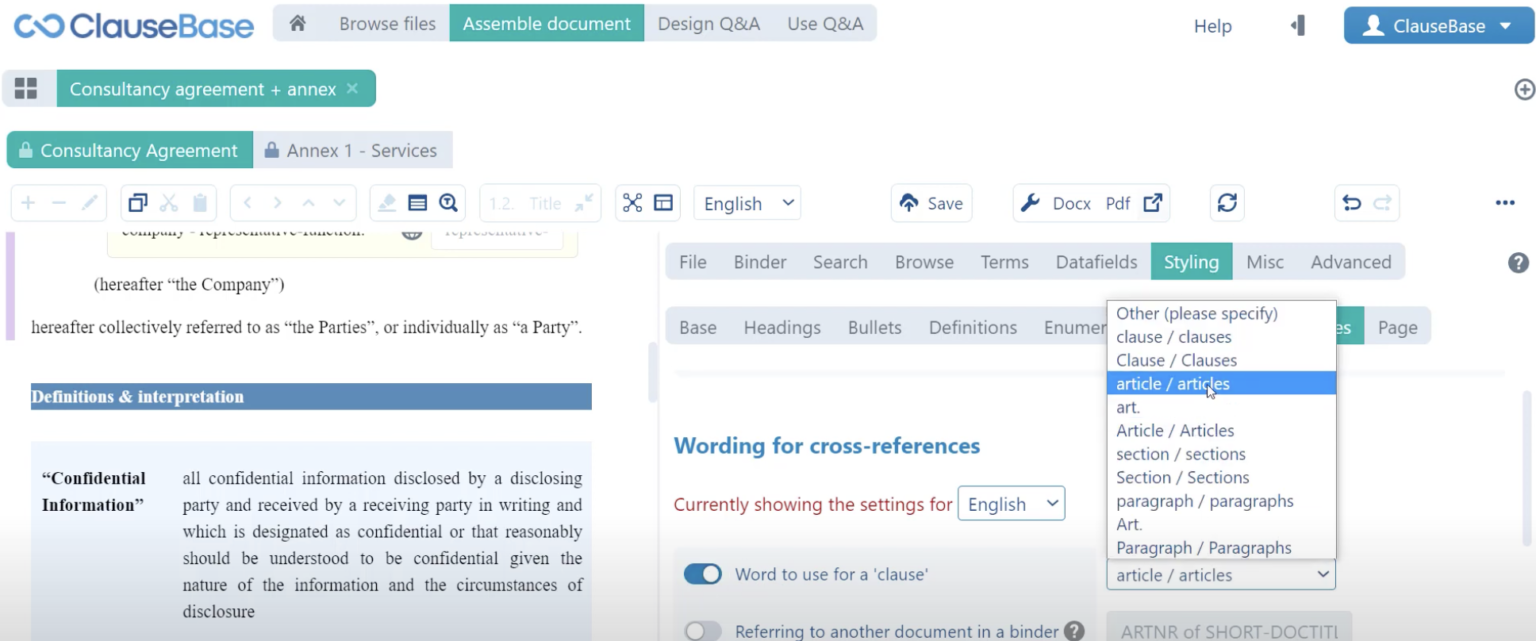Expand 'Currently showing the settings for' language dropdown

(x=1011, y=504)
